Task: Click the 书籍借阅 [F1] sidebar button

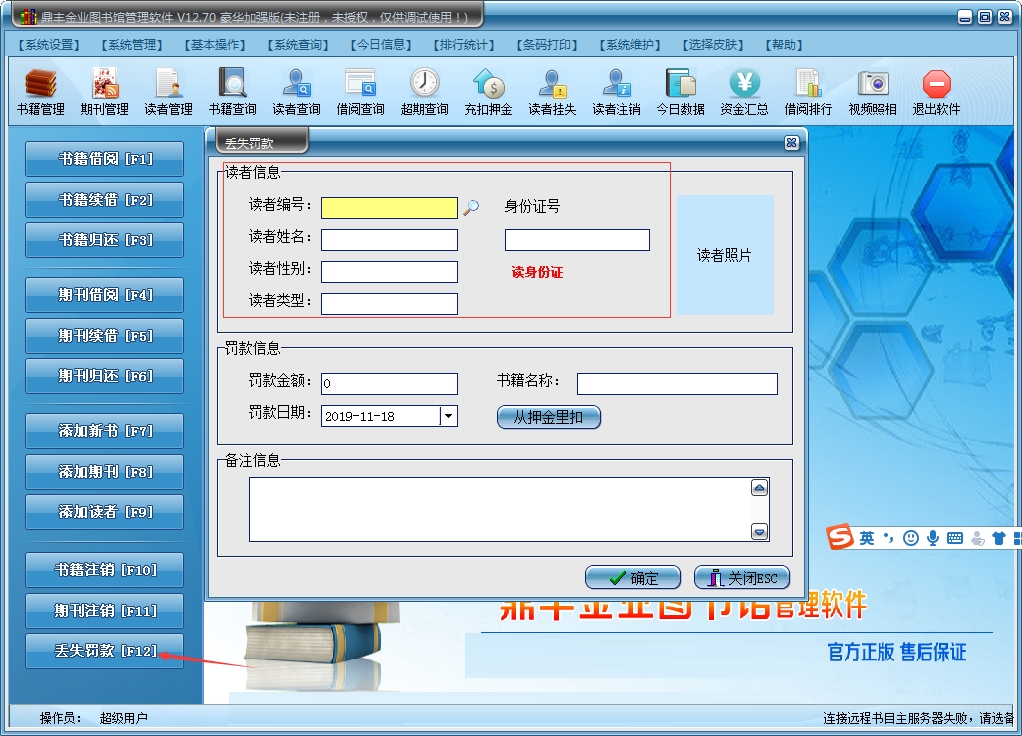Action: click(104, 159)
